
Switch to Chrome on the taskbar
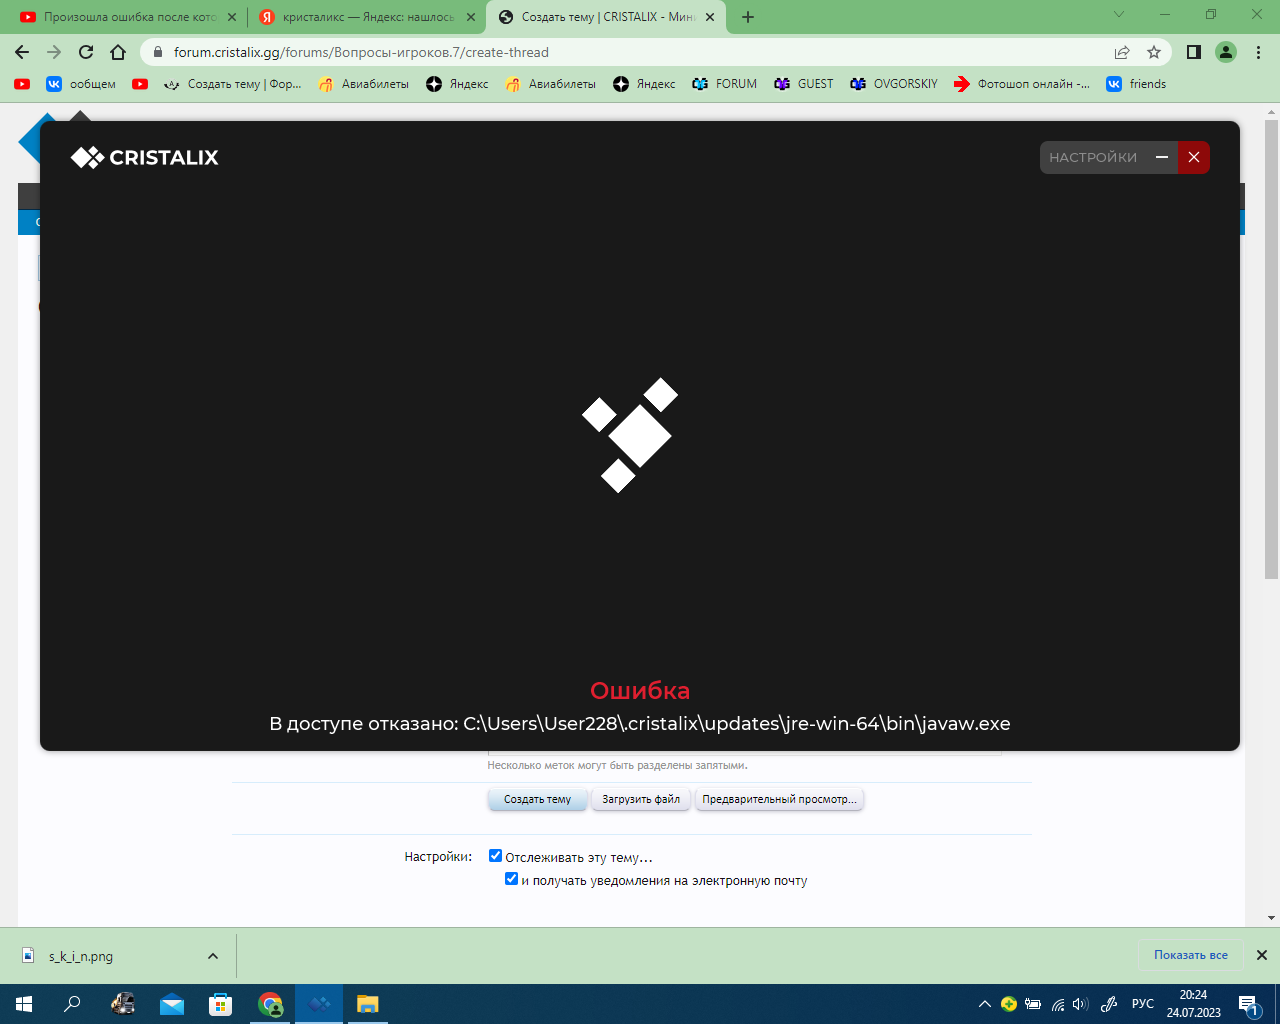[270, 1004]
